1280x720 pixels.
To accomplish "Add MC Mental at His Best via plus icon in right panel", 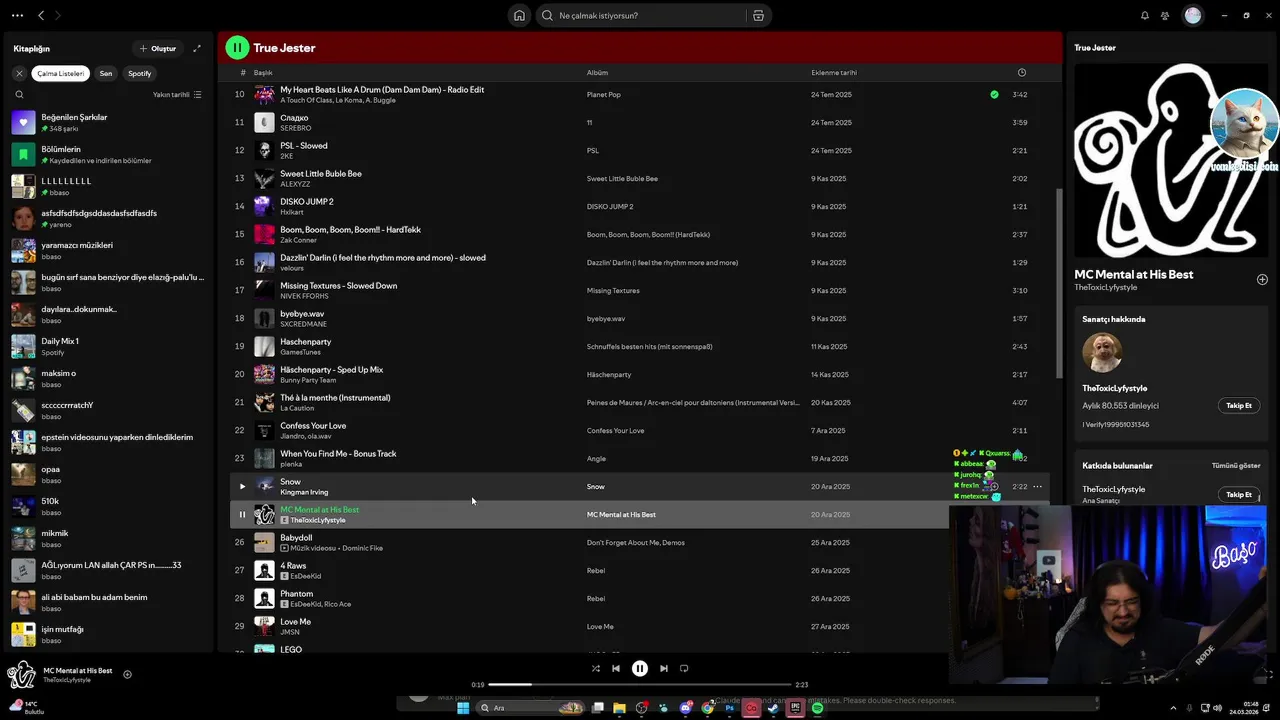I will [1262, 279].
